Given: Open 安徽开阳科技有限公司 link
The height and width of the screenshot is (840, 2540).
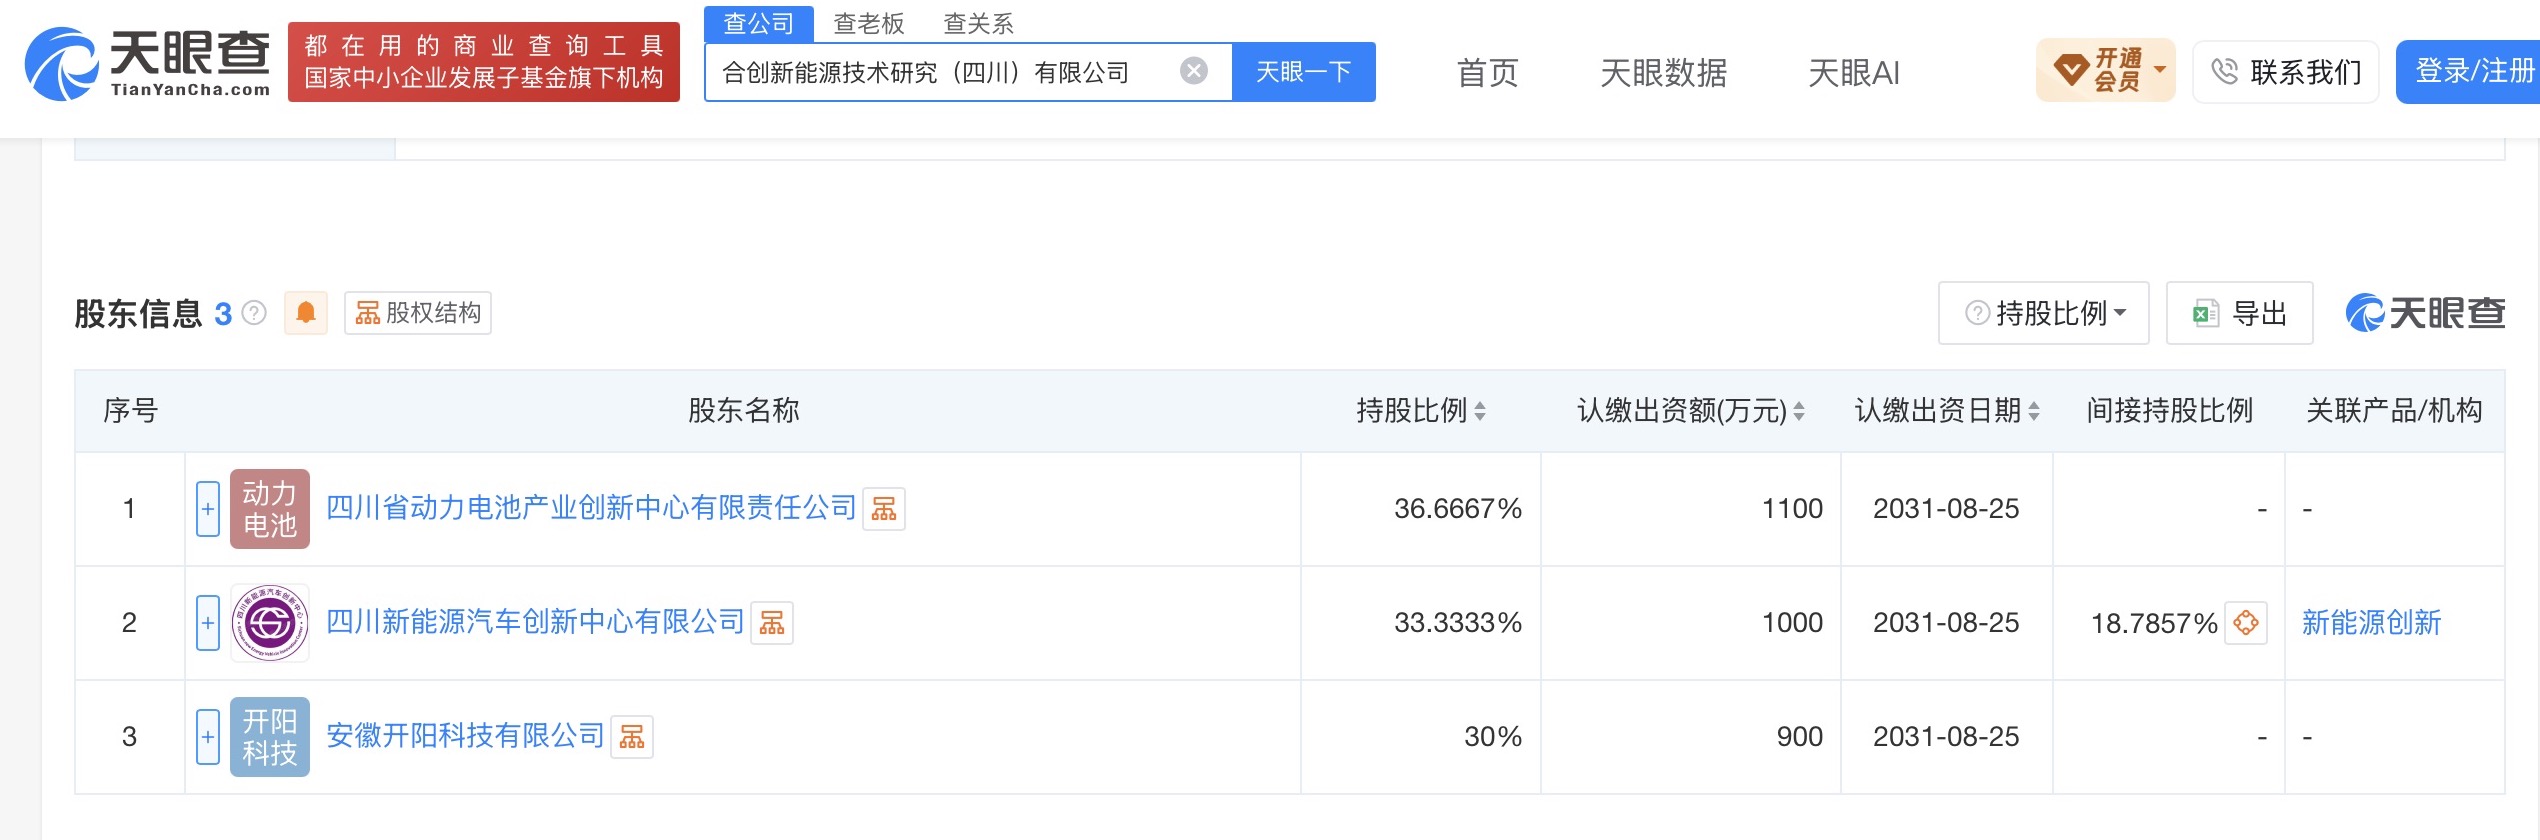Looking at the screenshot, I should (465, 736).
